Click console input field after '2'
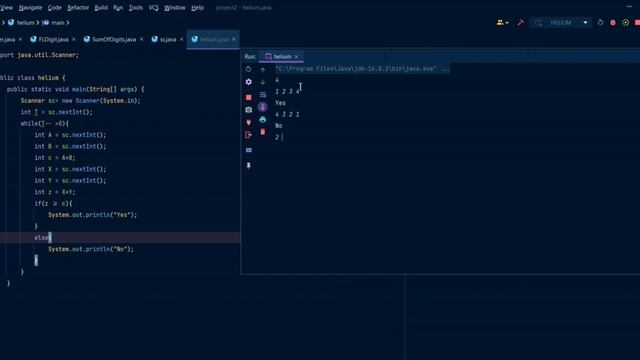 (x=282, y=138)
